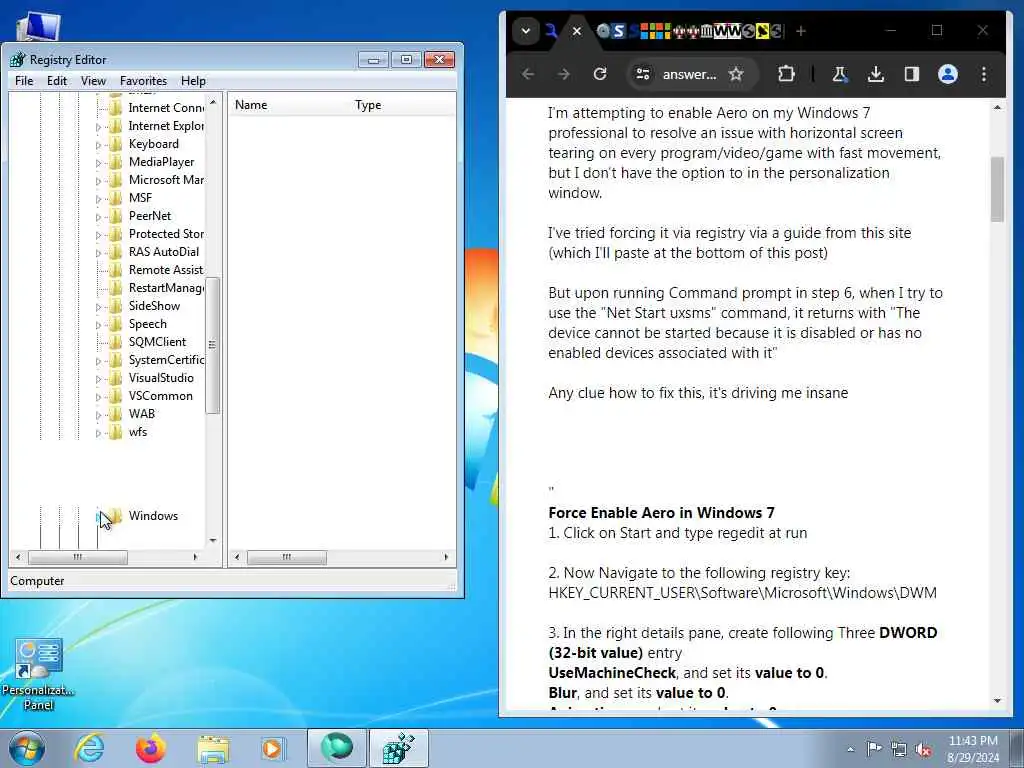
Task: Bookmark this page with the star icon
Action: [x=736, y=74]
